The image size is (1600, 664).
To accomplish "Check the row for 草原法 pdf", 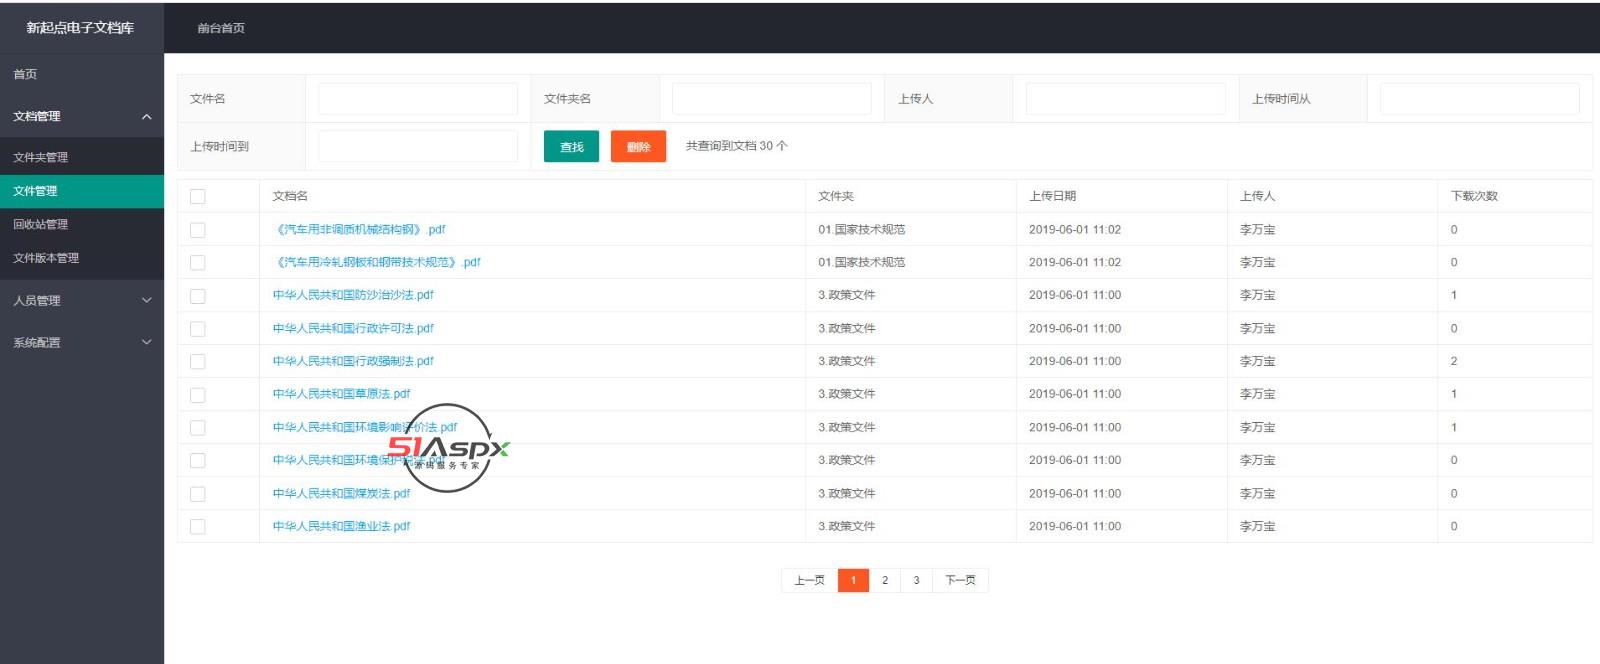I will tap(198, 395).
